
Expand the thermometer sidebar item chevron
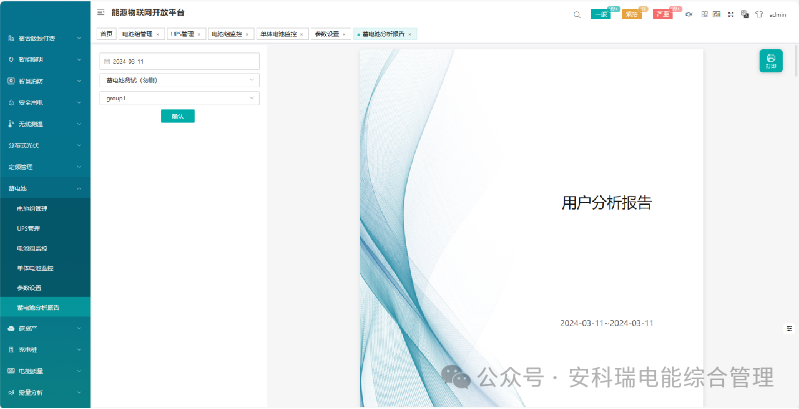click(x=79, y=124)
